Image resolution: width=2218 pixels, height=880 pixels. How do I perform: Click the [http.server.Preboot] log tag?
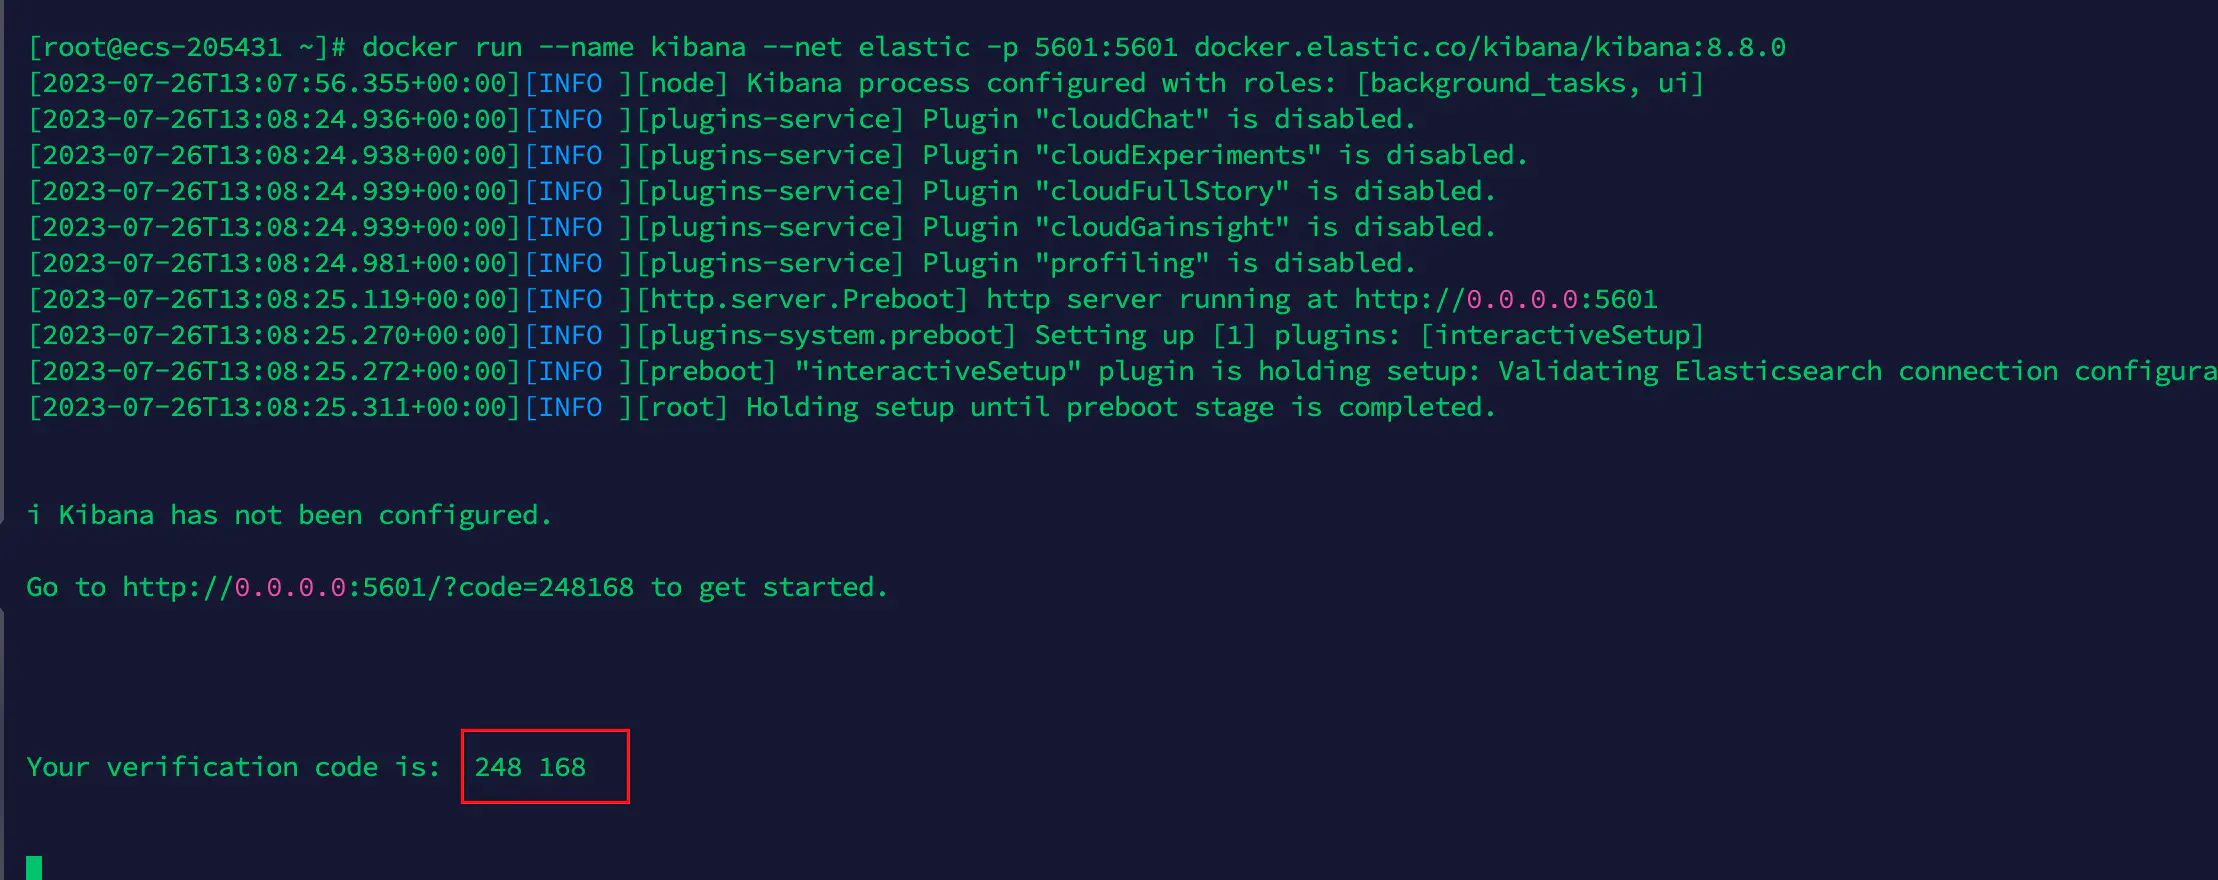pos(802,299)
